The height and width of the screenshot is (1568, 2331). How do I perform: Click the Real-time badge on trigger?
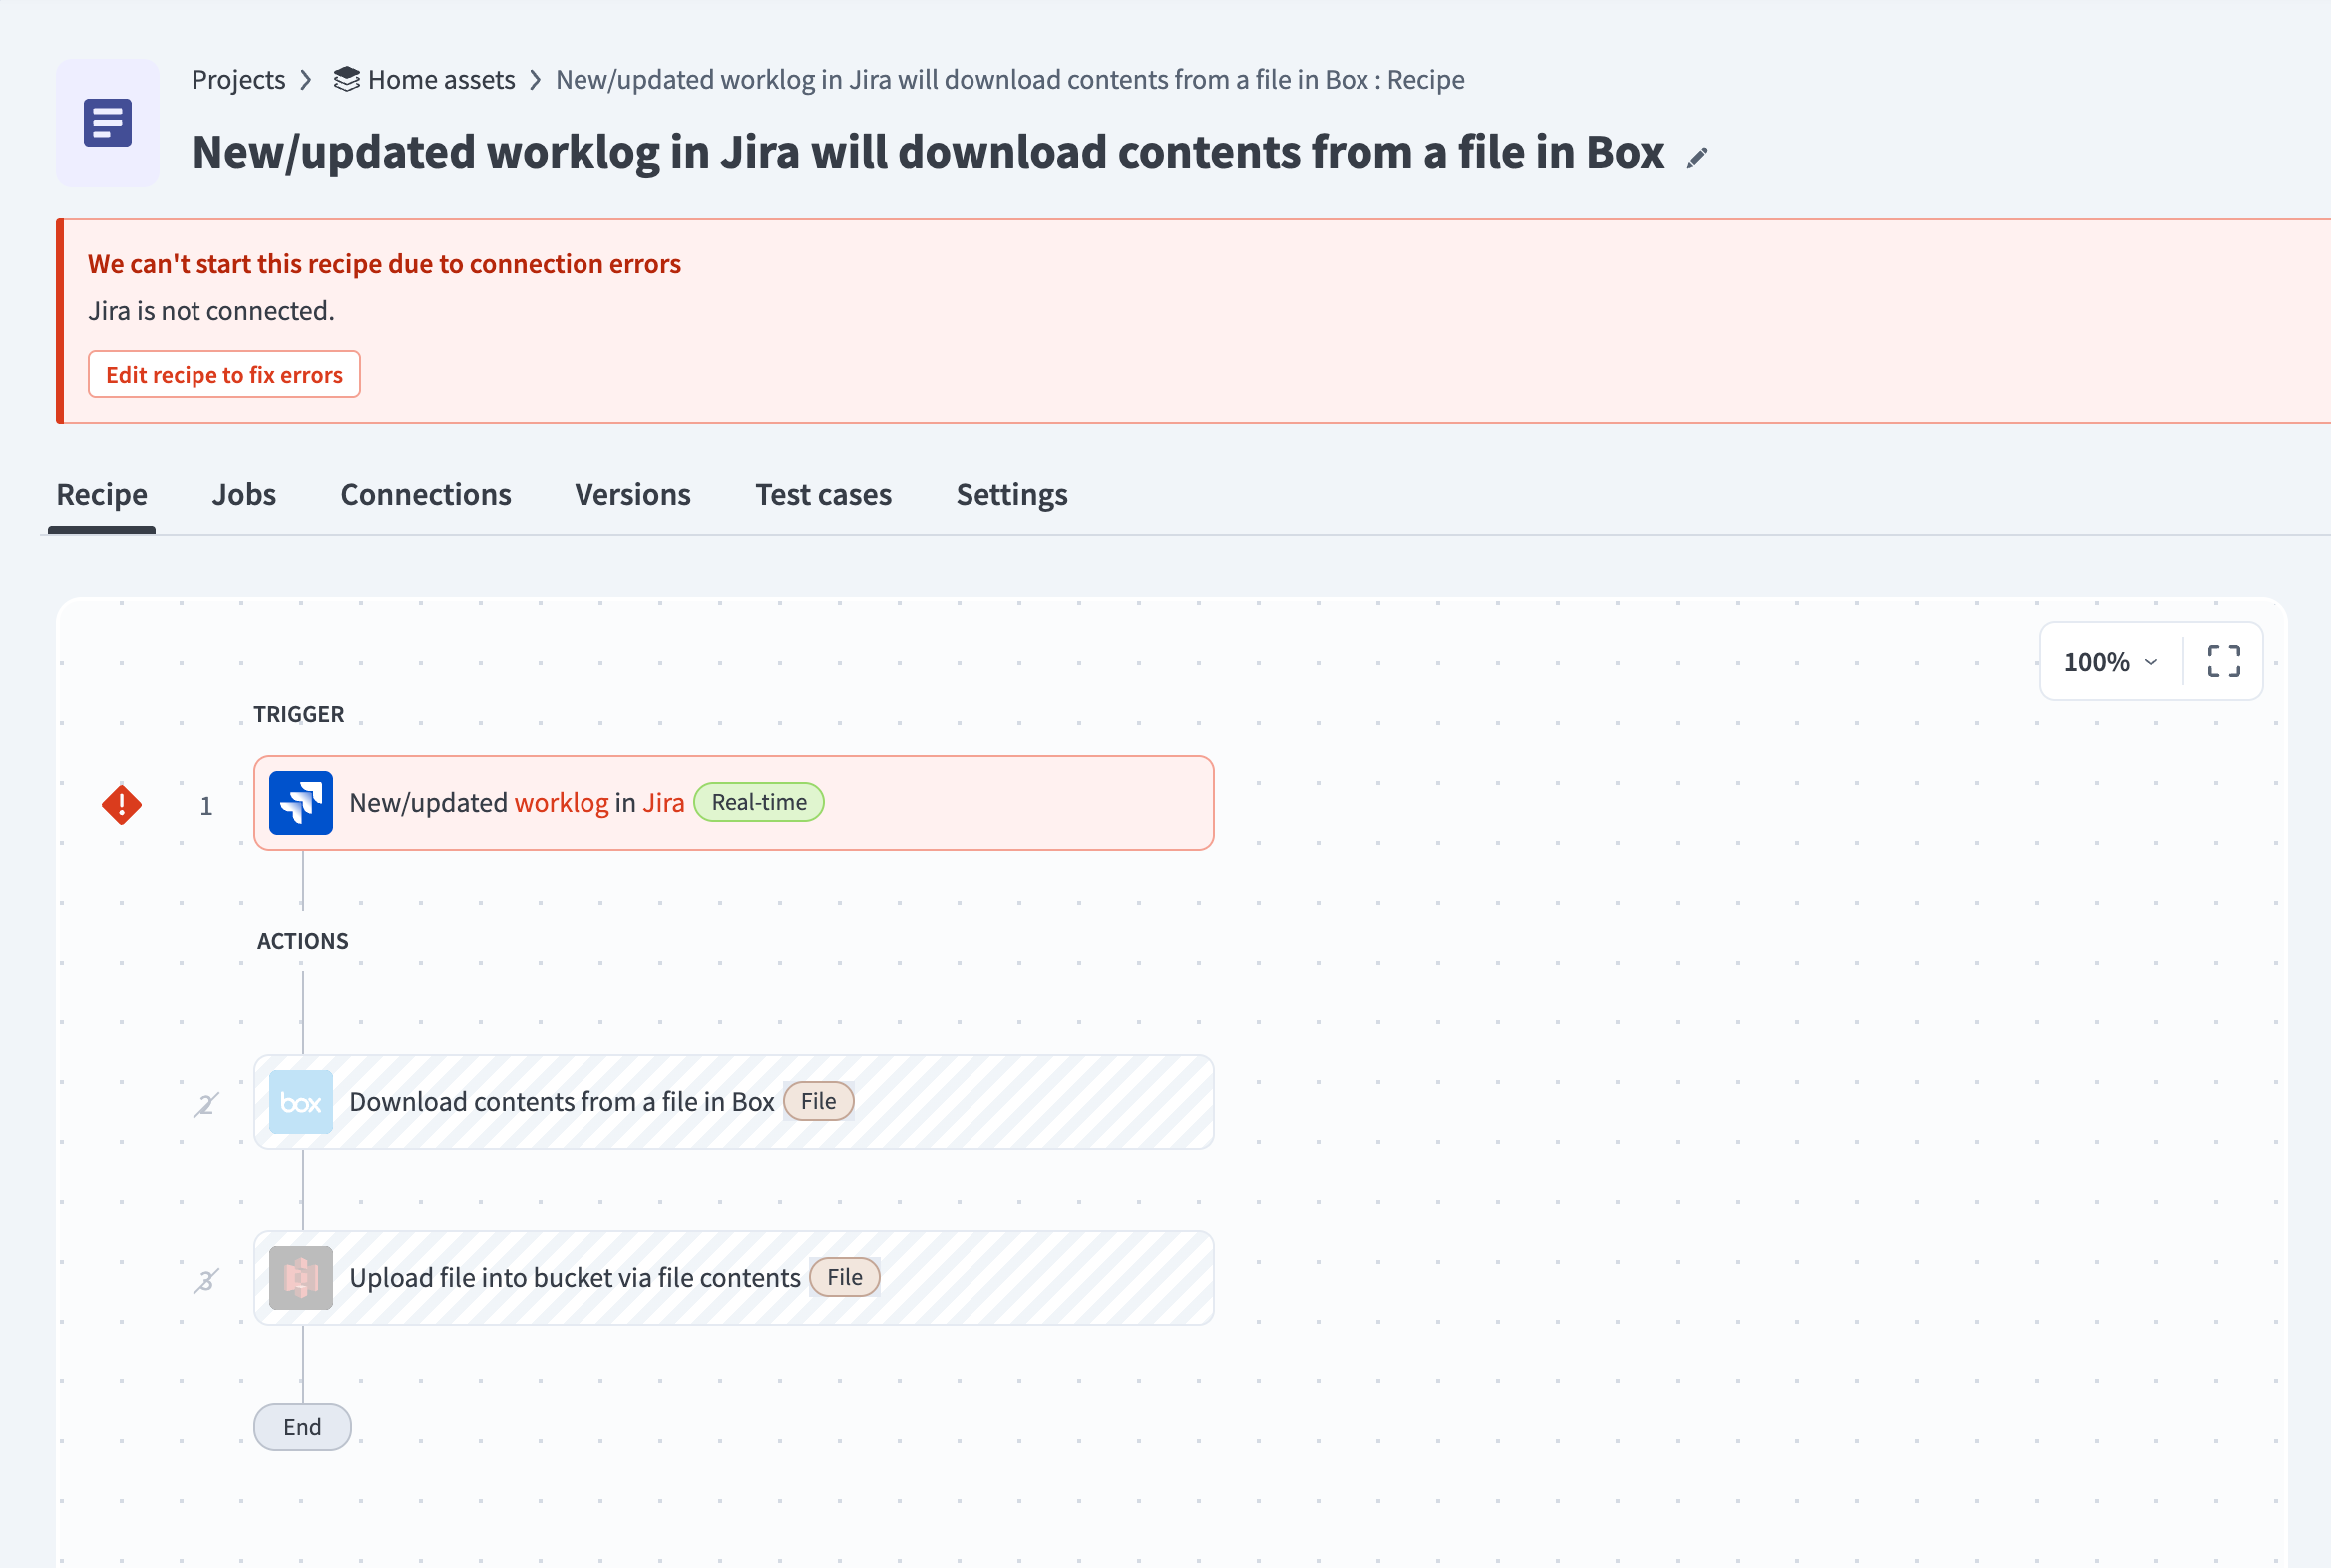[x=759, y=802]
